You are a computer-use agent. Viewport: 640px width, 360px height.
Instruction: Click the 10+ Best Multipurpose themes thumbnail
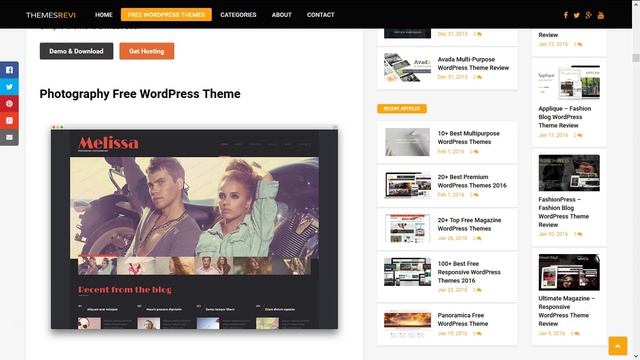407,142
